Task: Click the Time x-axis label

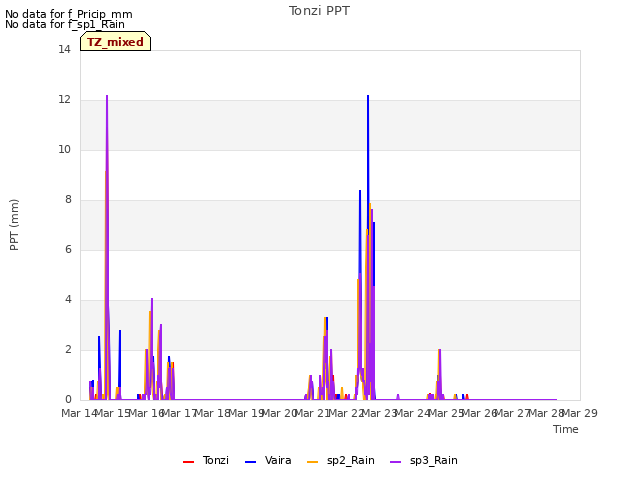Action: [566, 429]
